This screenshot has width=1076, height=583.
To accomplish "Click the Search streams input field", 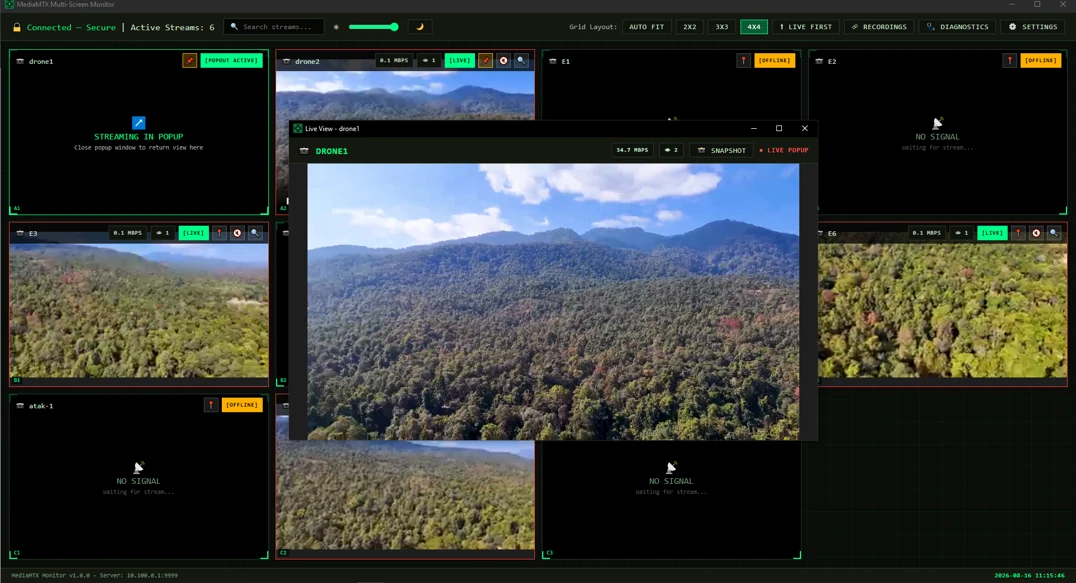I will pyautogui.click(x=274, y=27).
